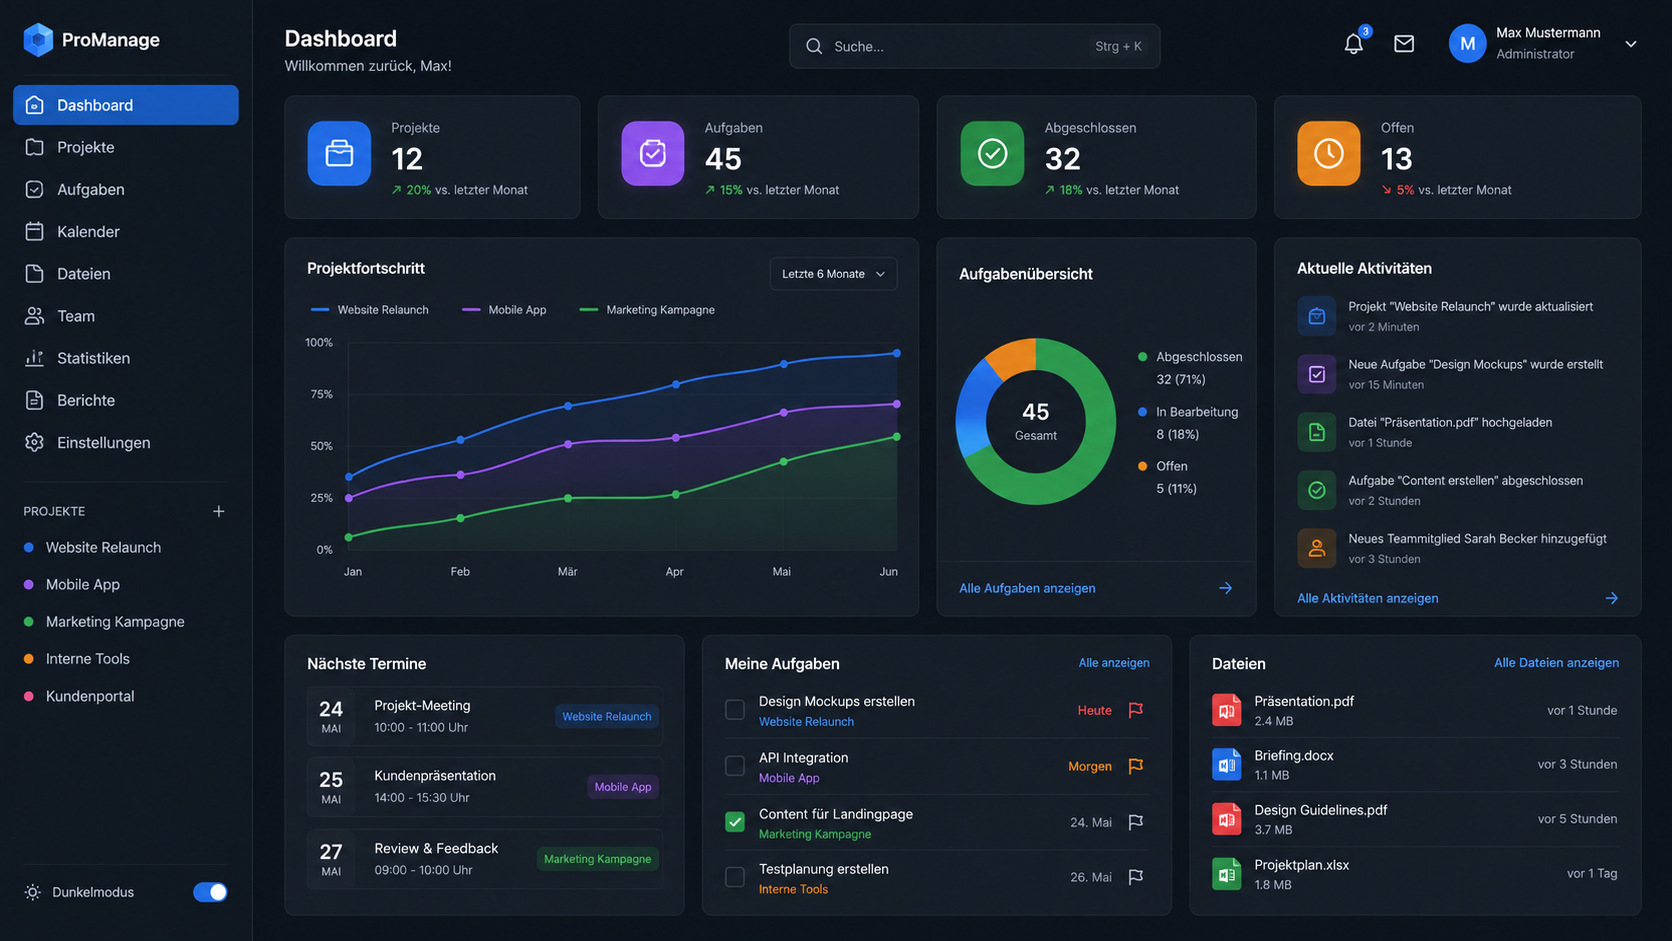Screen dimensions: 1672x941
Task: Click the Sarah Becker team member activity icon
Action: pyautogui.click(x=1317, y=548)
